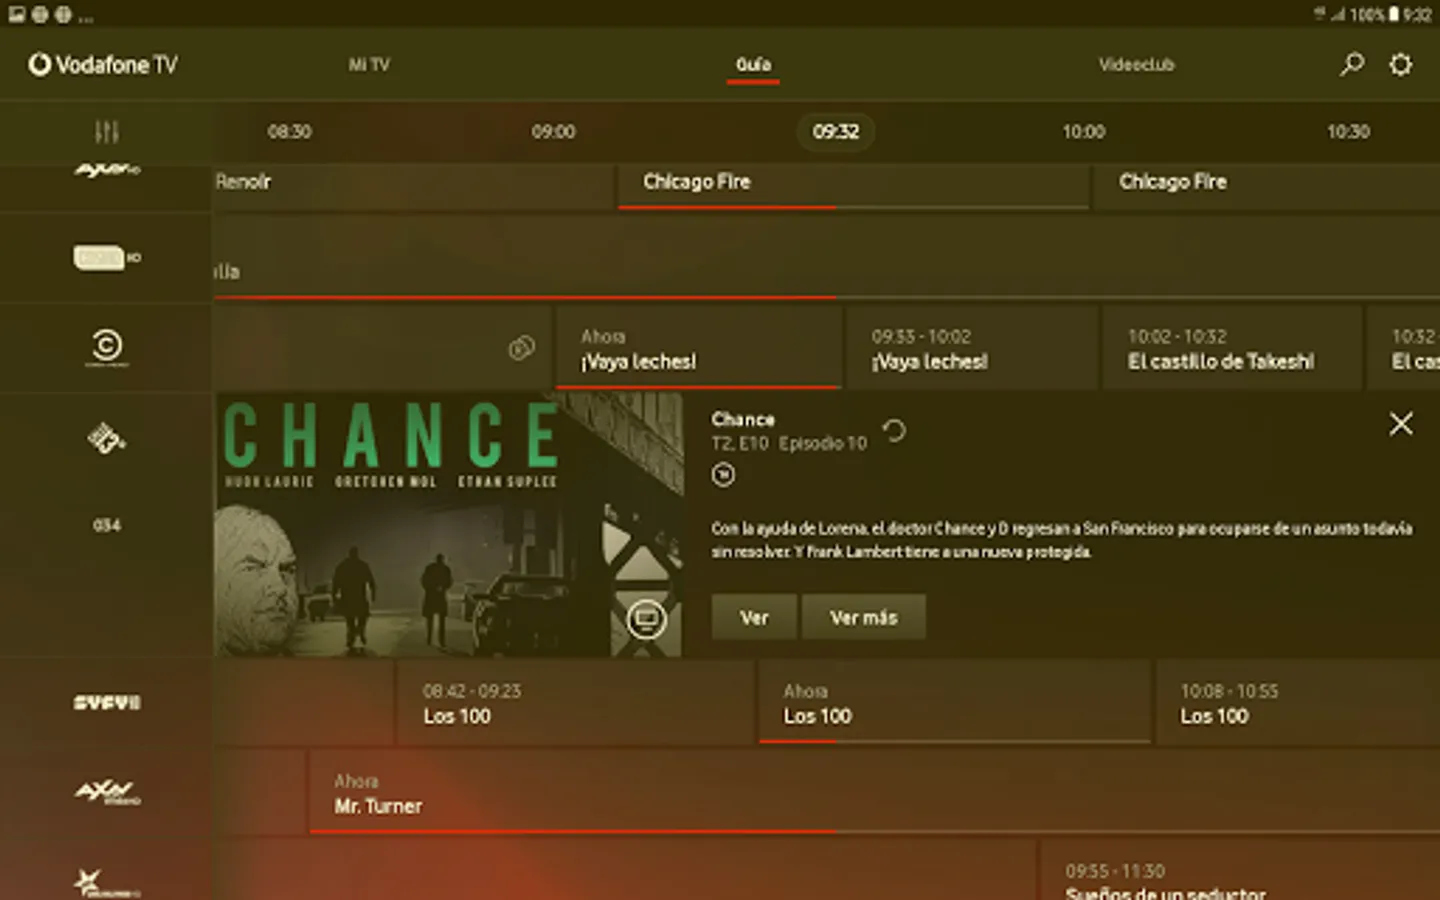This screenshot has height=900, width=1440.
Task: Click the T2, E10 Episodio 10 text
Action: [789, 443]
